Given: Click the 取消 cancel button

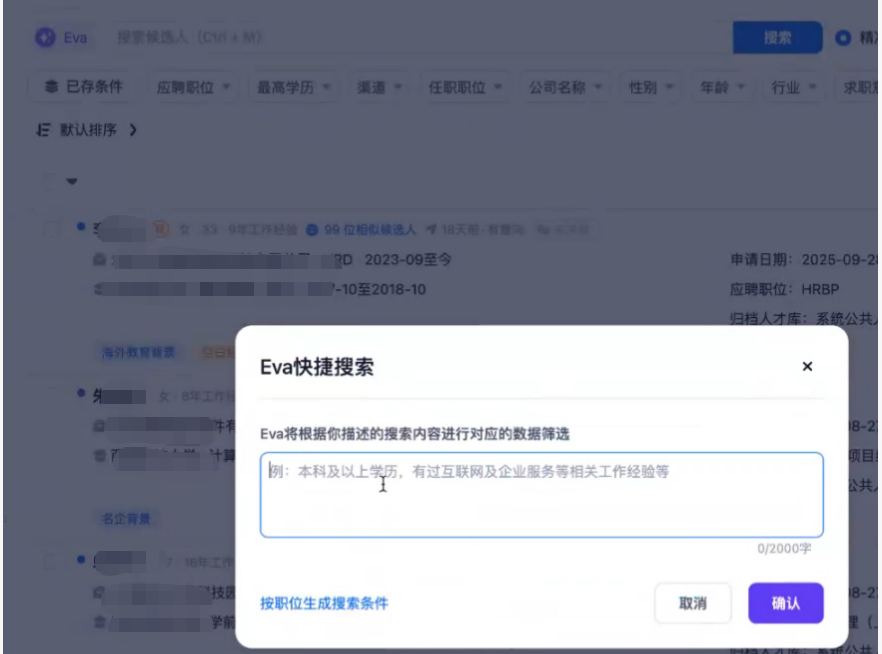Looking at the screenshot, I should [x=693, y=603].
